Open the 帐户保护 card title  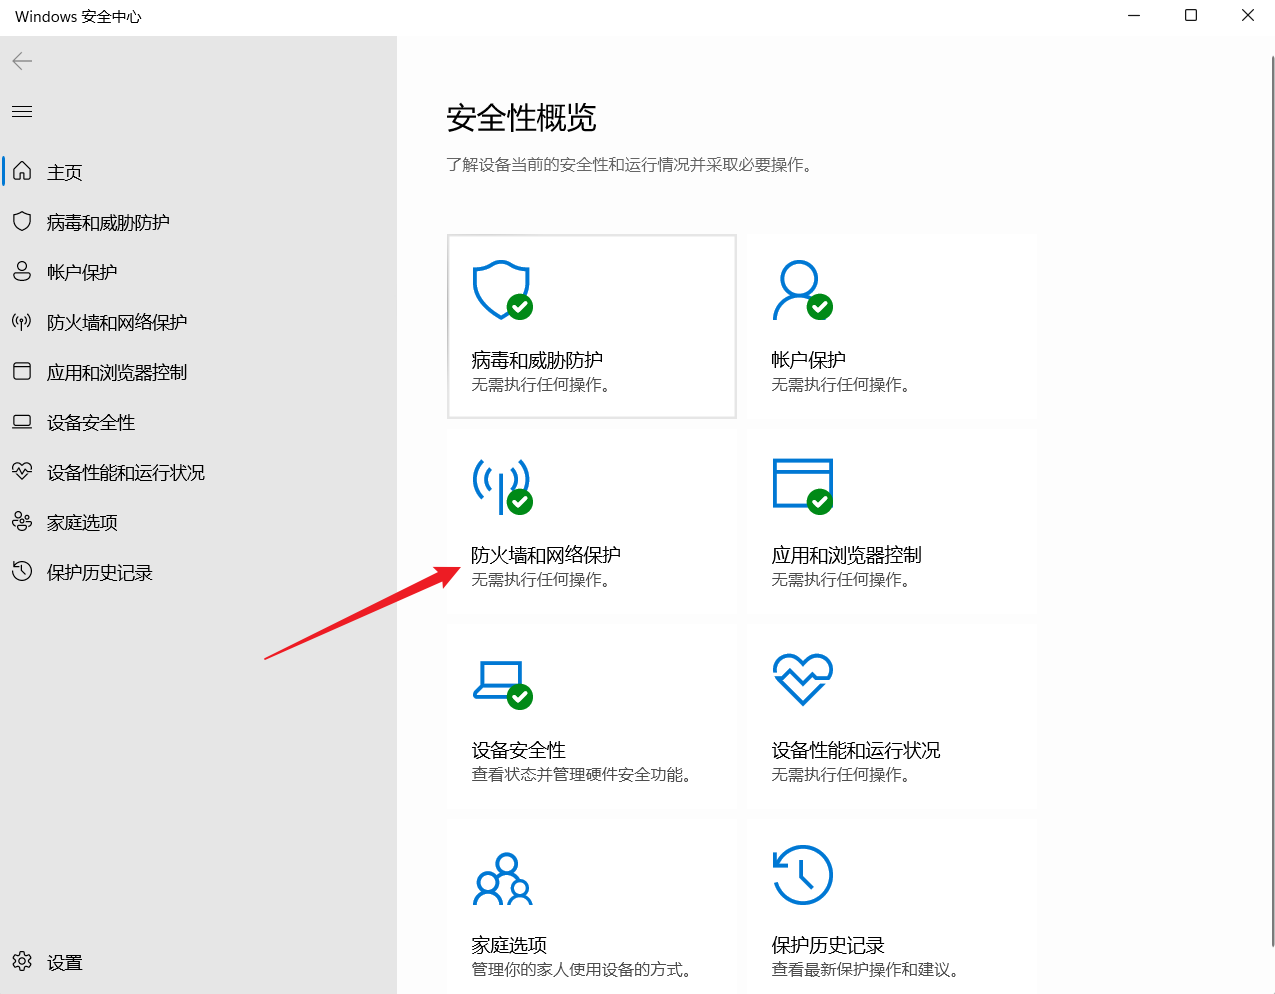(x=809, y=360)
